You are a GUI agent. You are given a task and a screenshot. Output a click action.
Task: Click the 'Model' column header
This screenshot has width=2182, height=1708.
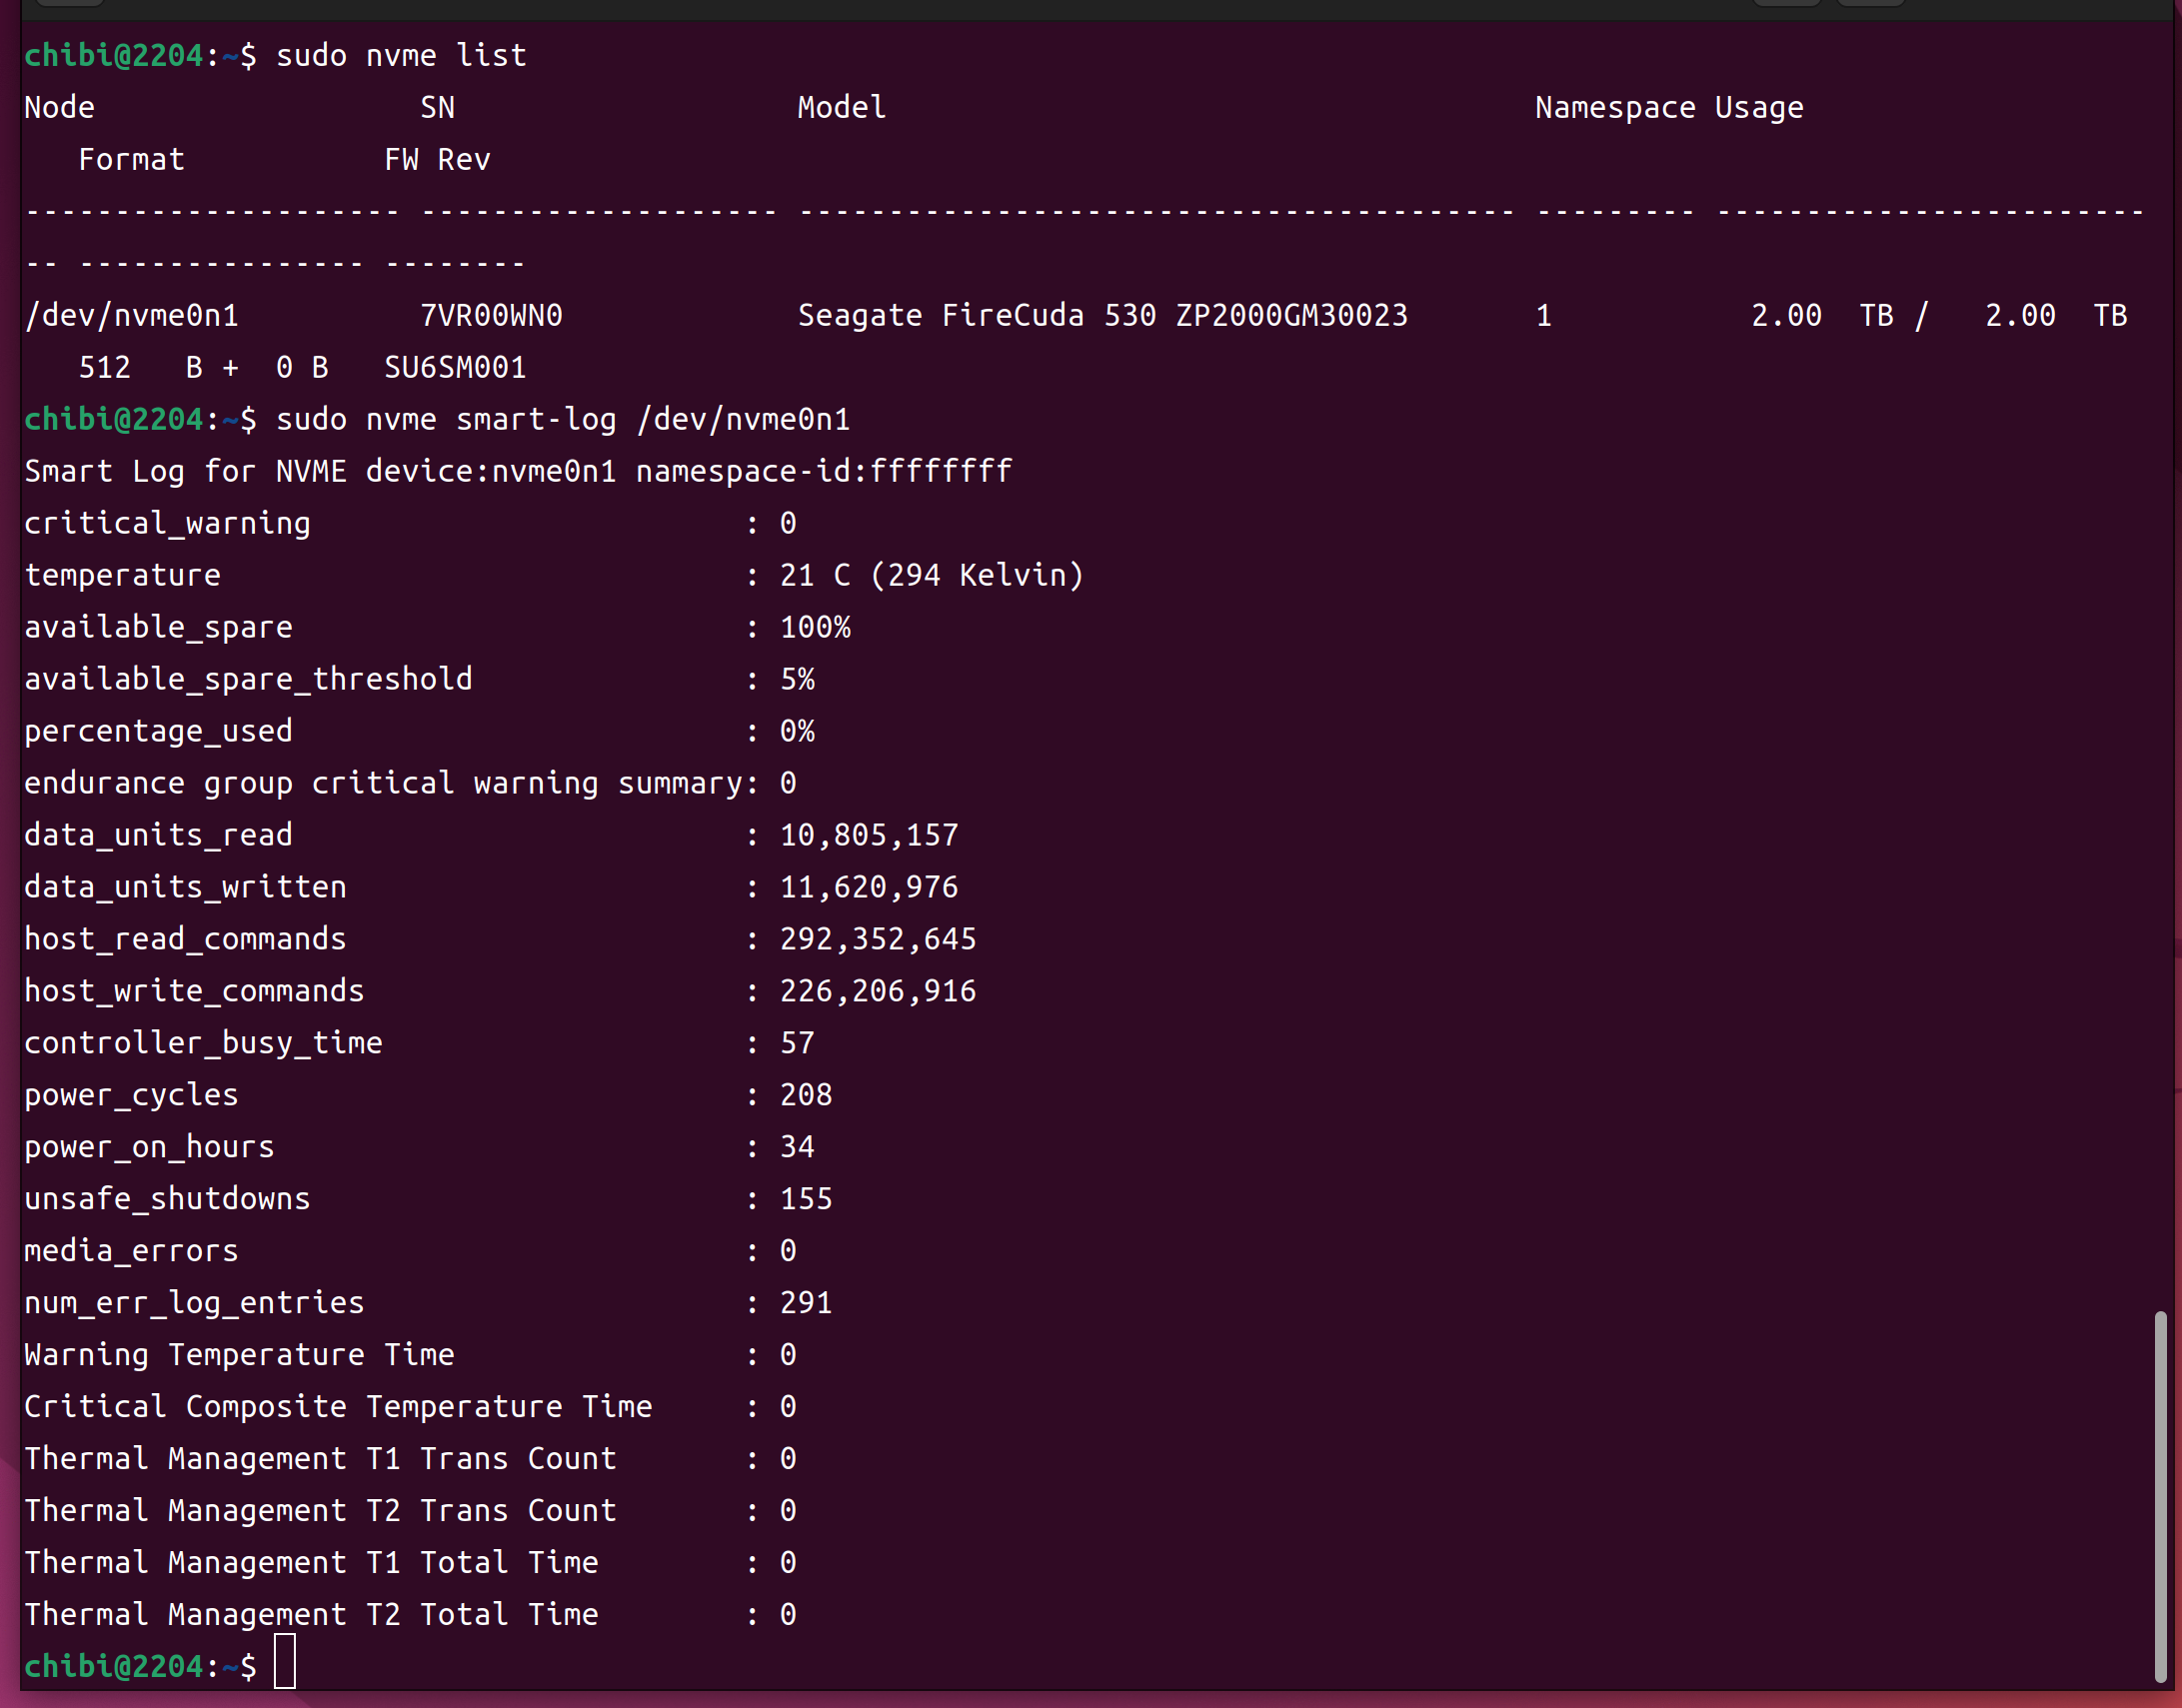click(841, 107)
